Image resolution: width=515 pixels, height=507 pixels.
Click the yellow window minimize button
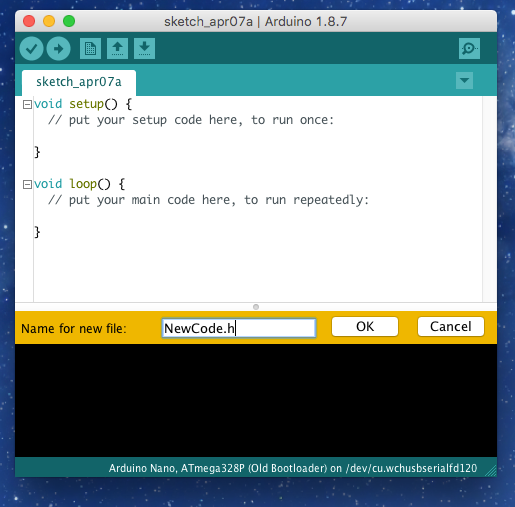tap(49, 21)
